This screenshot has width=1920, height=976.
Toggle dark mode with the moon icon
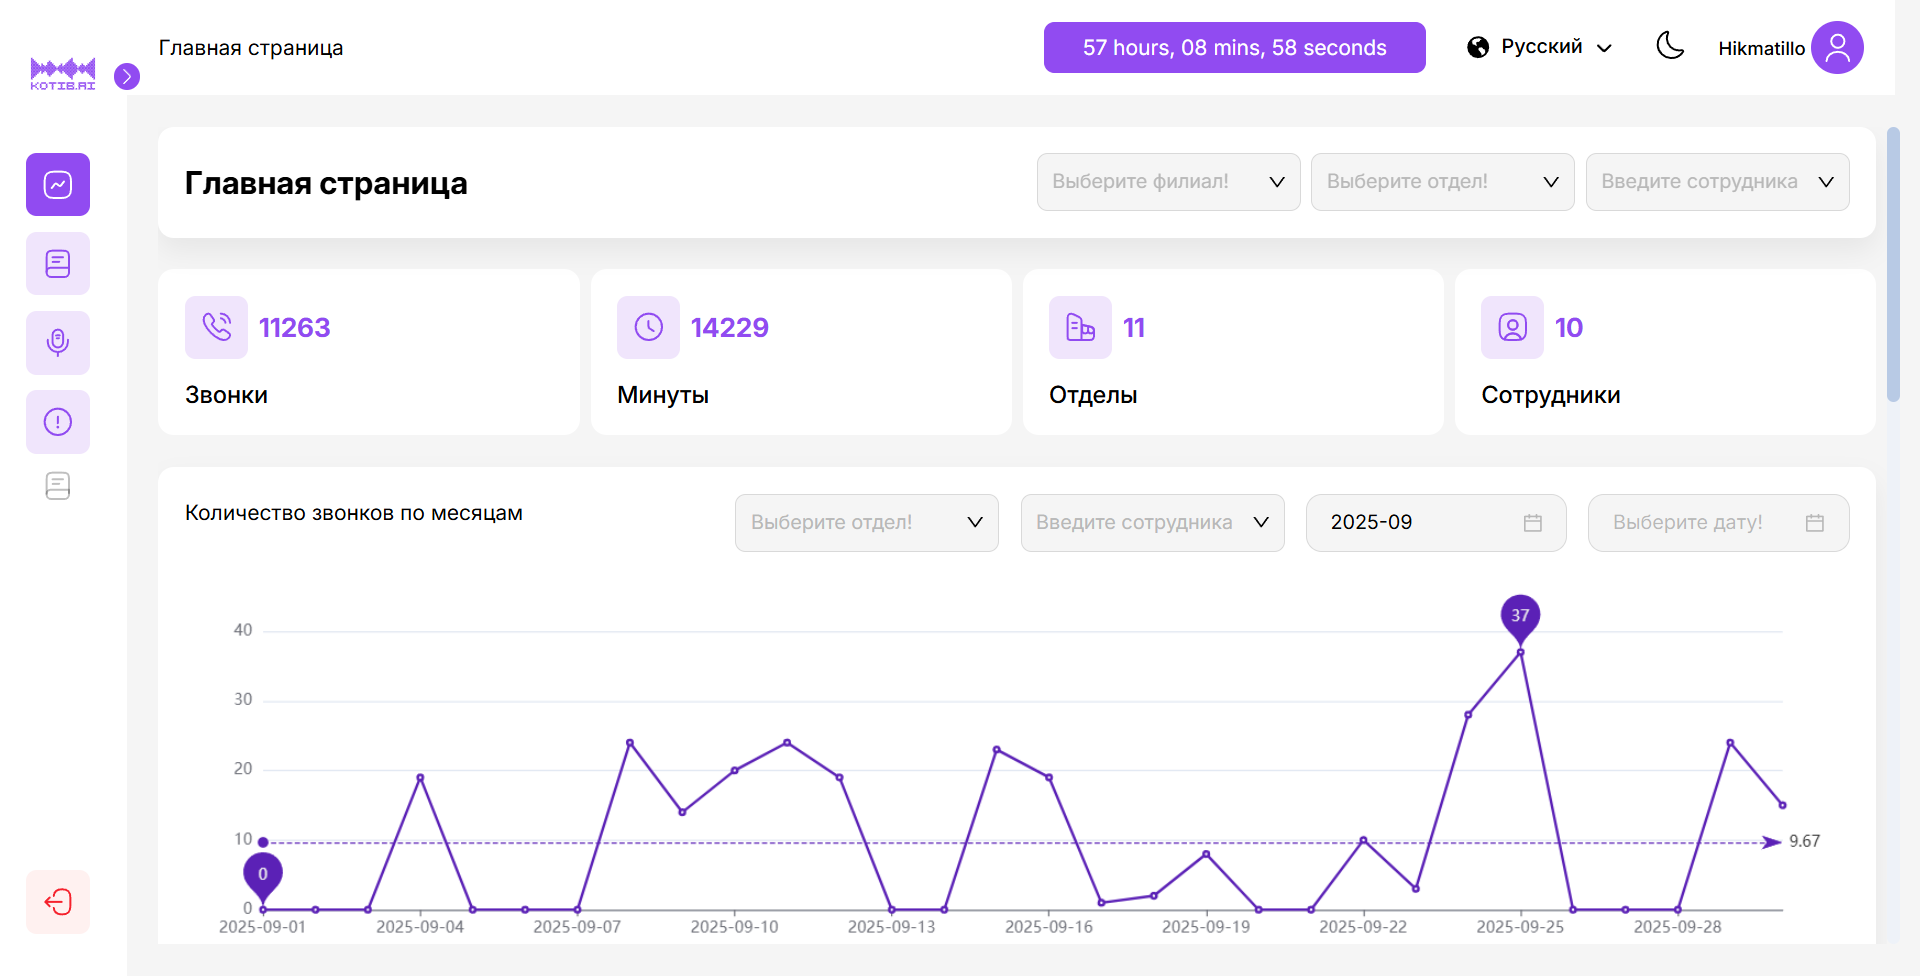[x=1670, y=46]
